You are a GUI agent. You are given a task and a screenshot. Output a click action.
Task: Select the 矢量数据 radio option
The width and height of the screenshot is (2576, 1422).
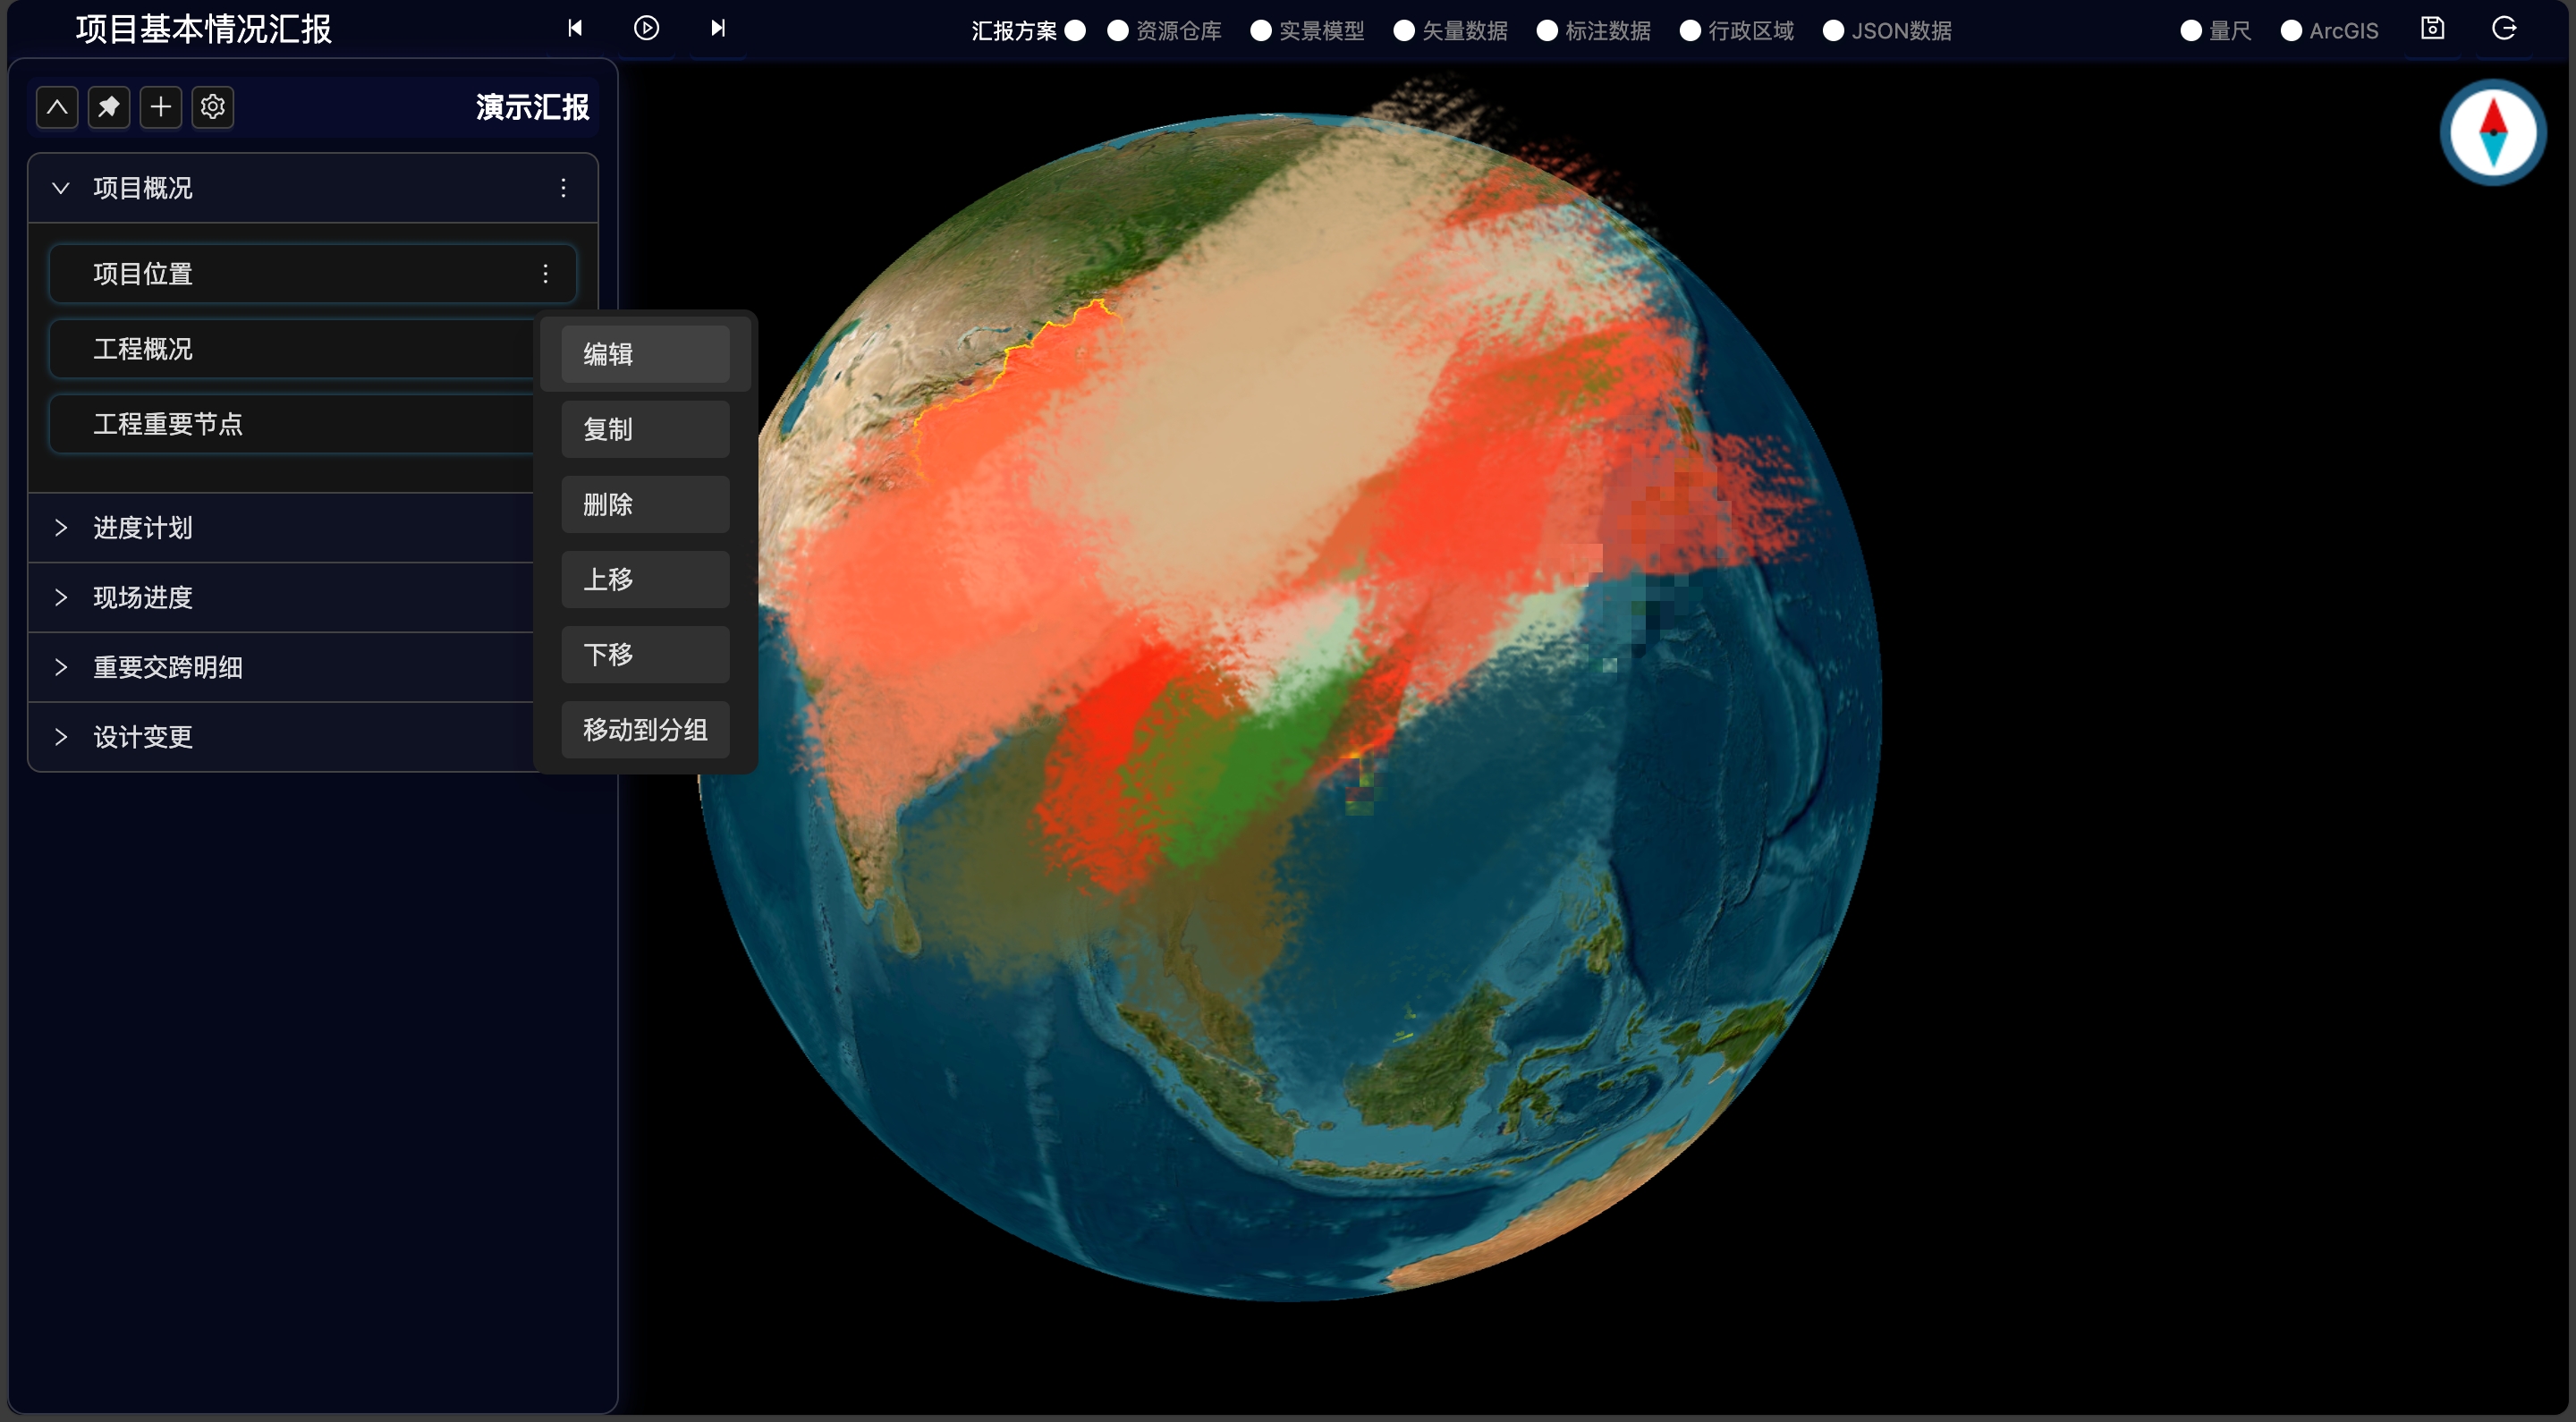coord(1404,31)
